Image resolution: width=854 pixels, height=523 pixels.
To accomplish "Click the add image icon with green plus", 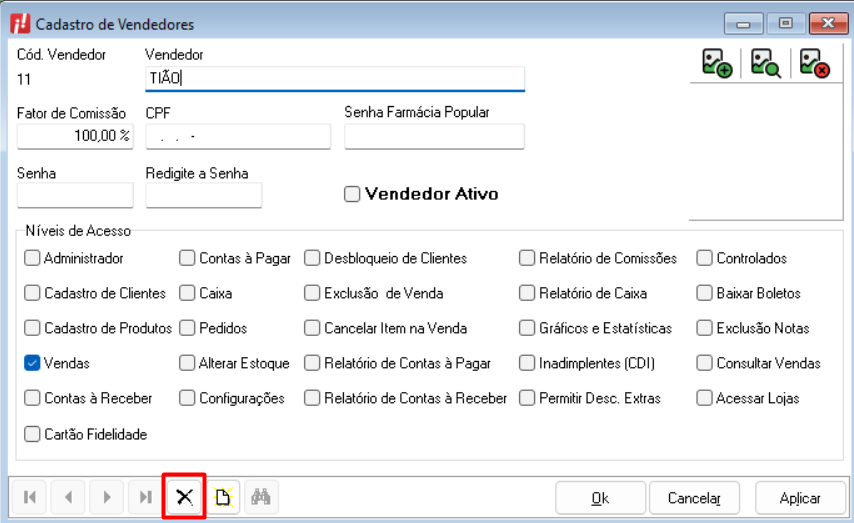I will (716, 63).
